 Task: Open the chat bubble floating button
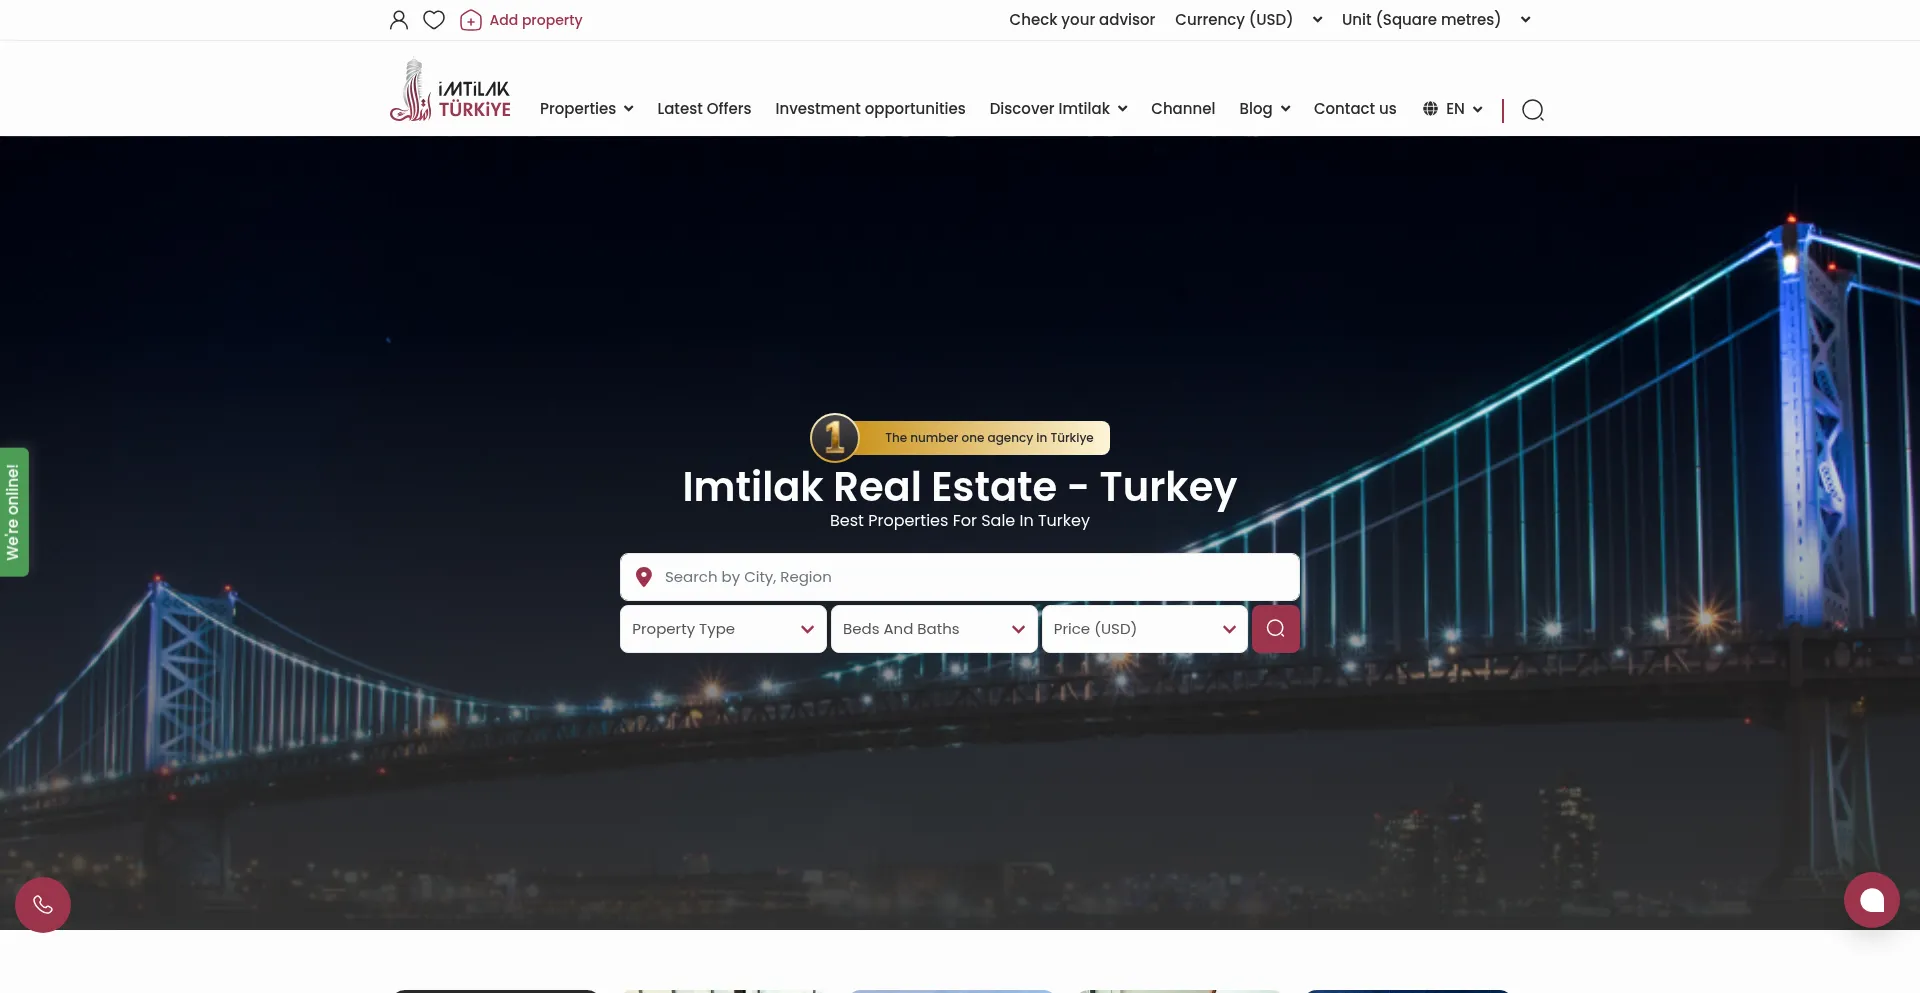tap(1872, 900)
